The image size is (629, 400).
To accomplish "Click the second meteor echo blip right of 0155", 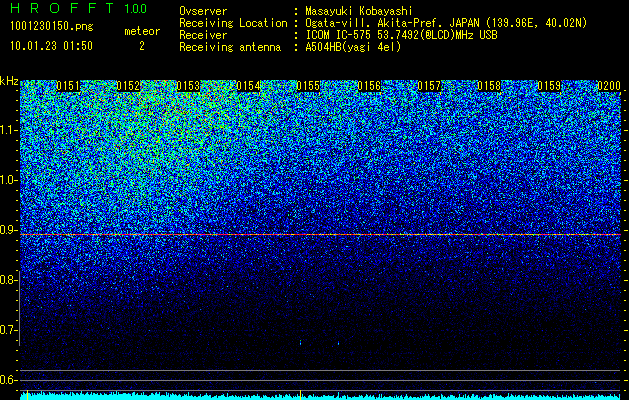I will [x=339, y=343].
